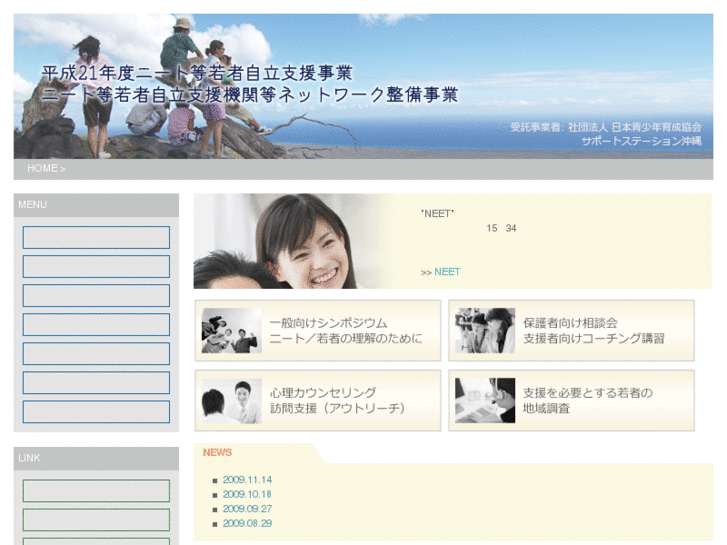727x545 pixels.
Task: Open the news entry dated 2009.09.27
Action: [x=247, y=509]
